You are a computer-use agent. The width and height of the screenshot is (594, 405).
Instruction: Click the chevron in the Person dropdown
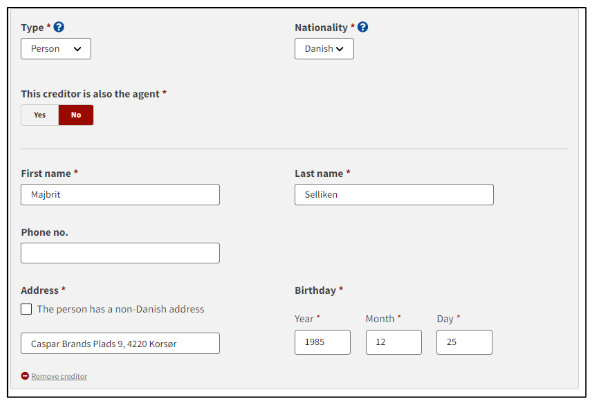(x=77, y=49)
